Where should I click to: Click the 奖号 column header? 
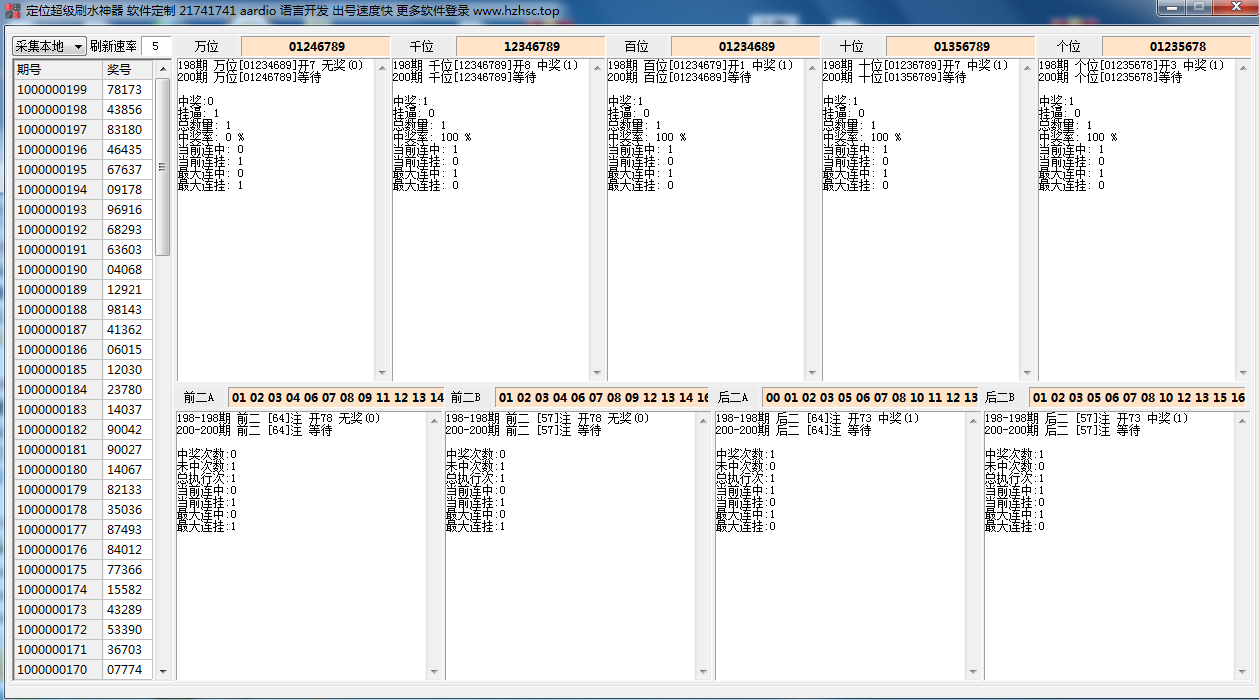click(x=127, y=70)
